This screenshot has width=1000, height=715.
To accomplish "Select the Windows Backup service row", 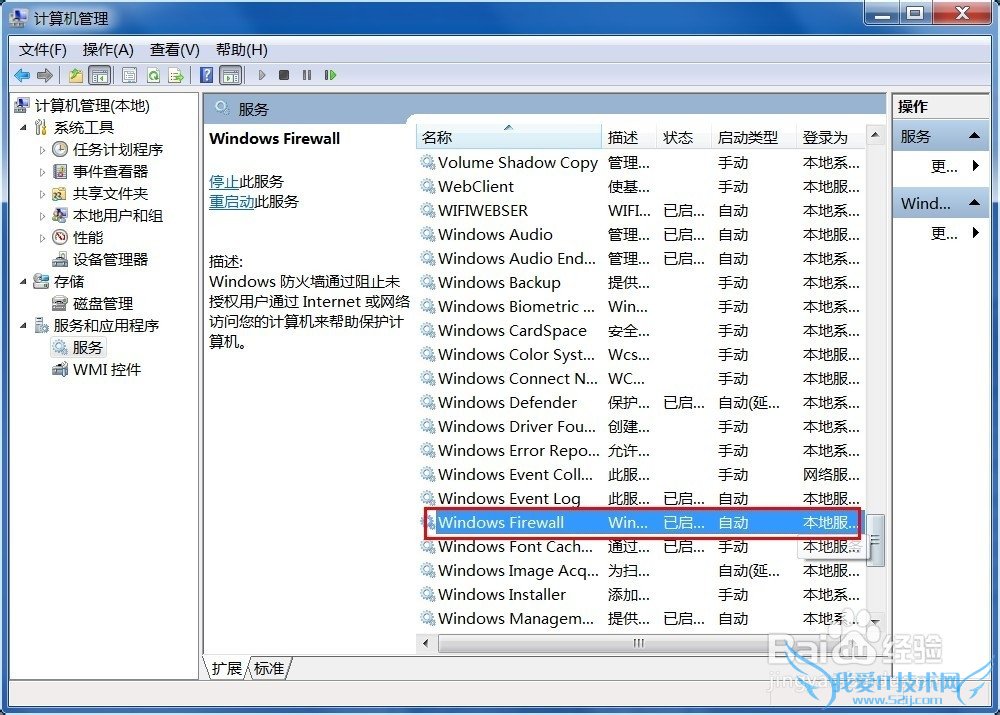I will coord(641,283).
